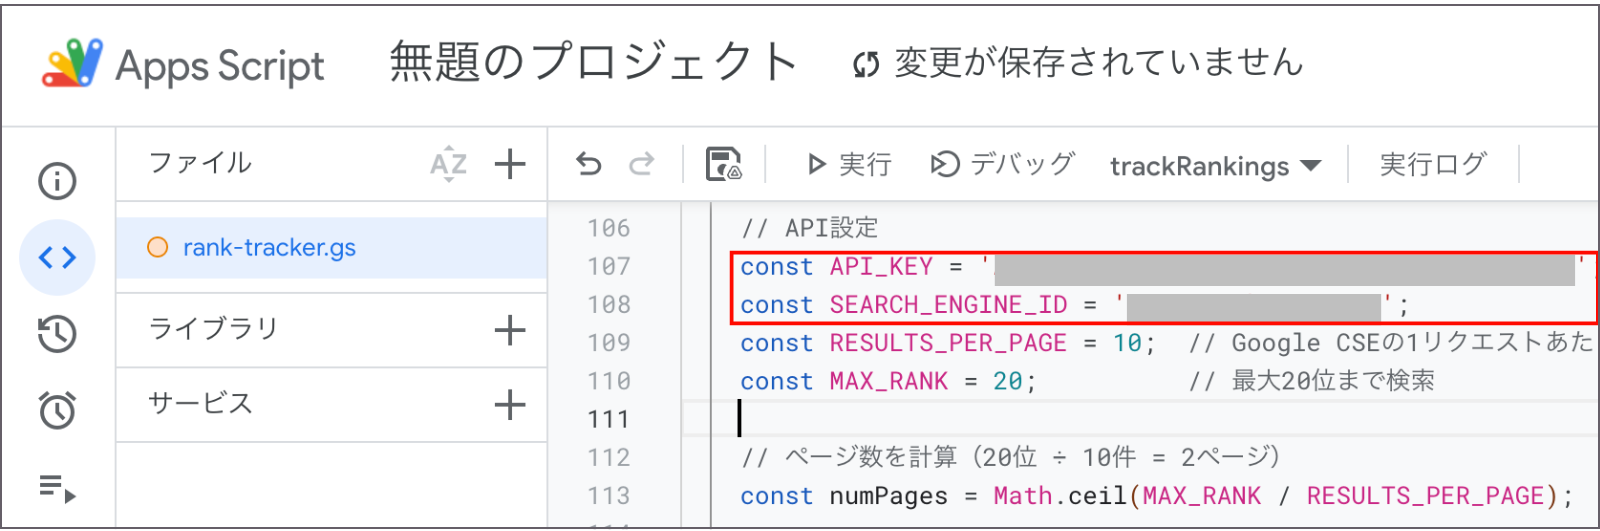1600x531 pixels.
Task: Open the 実行ログ execution log
Action: (1433, 164)
